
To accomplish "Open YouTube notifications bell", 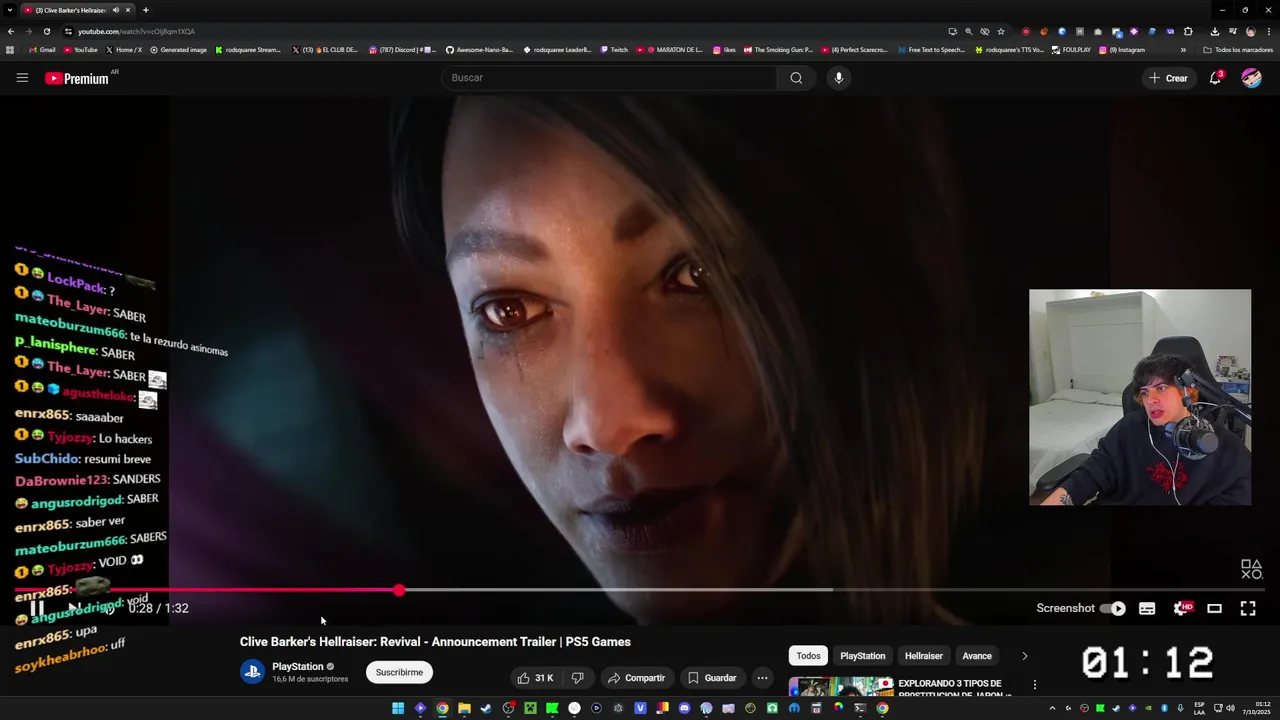I will 1216,78.
